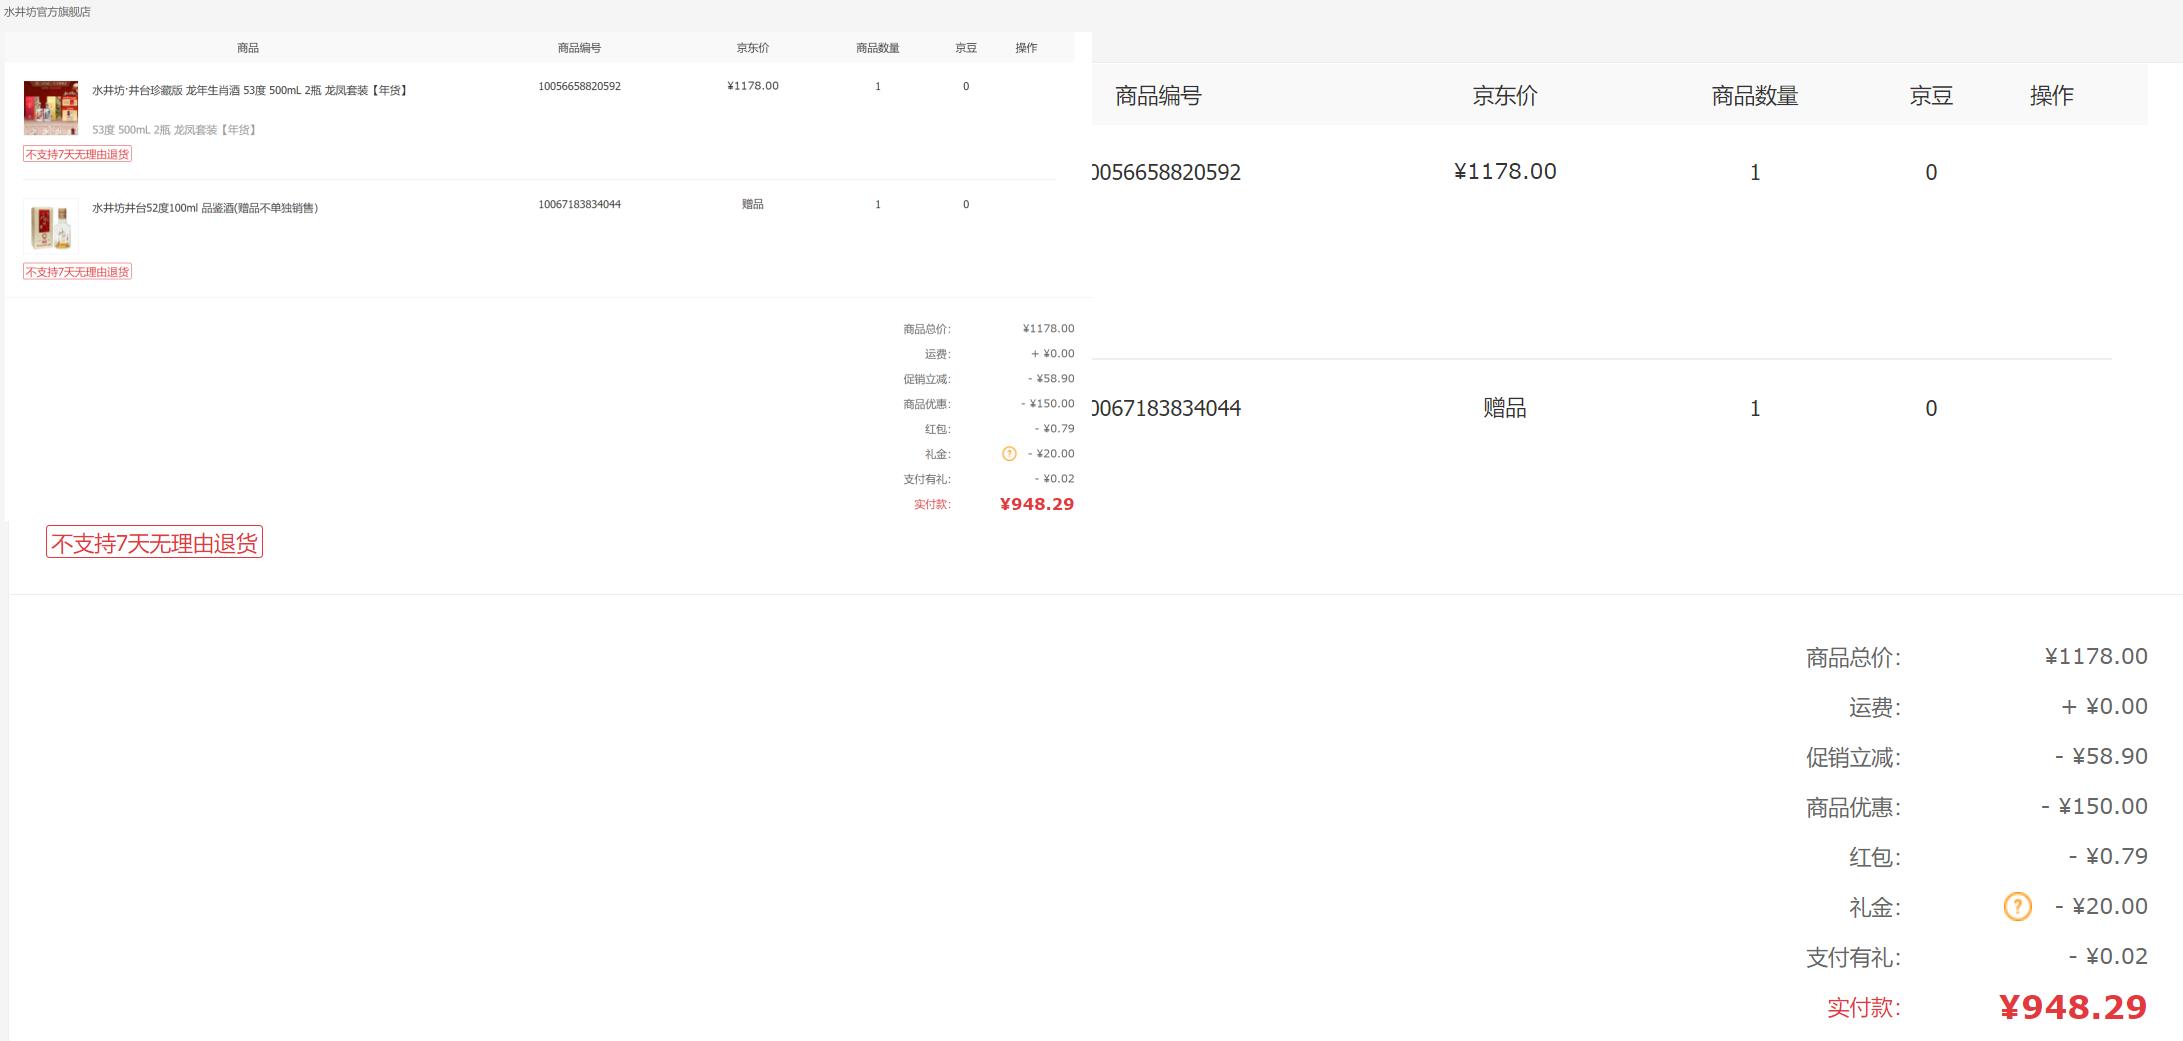Image resolution: width=2183 pixels, height=1041 pixels.
Task: Open product title 水井坊井台52度100ml 品鉴酒
Action: [x=205, y=208]
